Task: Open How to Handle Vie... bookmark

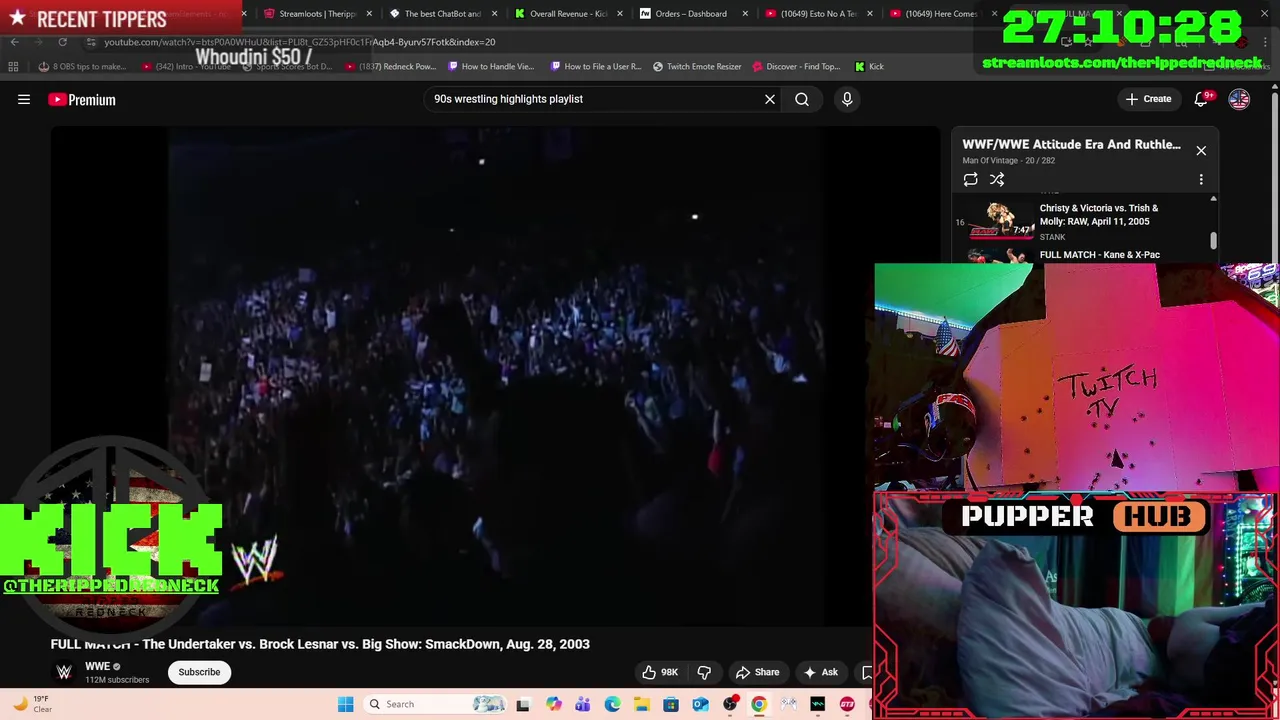Action: (492, 66)
